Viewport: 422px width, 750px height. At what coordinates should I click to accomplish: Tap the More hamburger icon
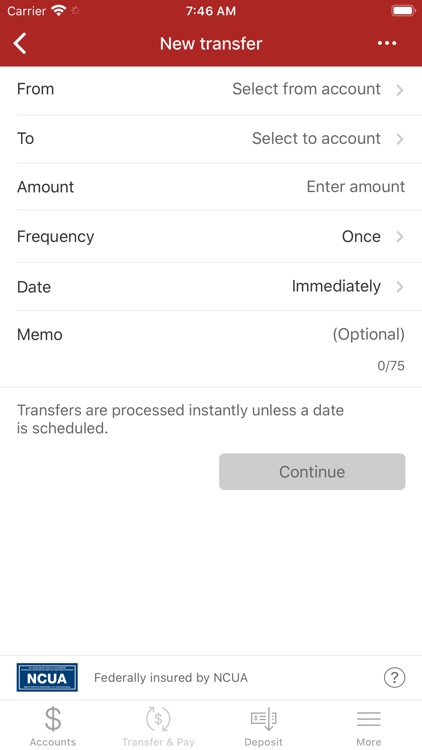click(x=368, y=719)
